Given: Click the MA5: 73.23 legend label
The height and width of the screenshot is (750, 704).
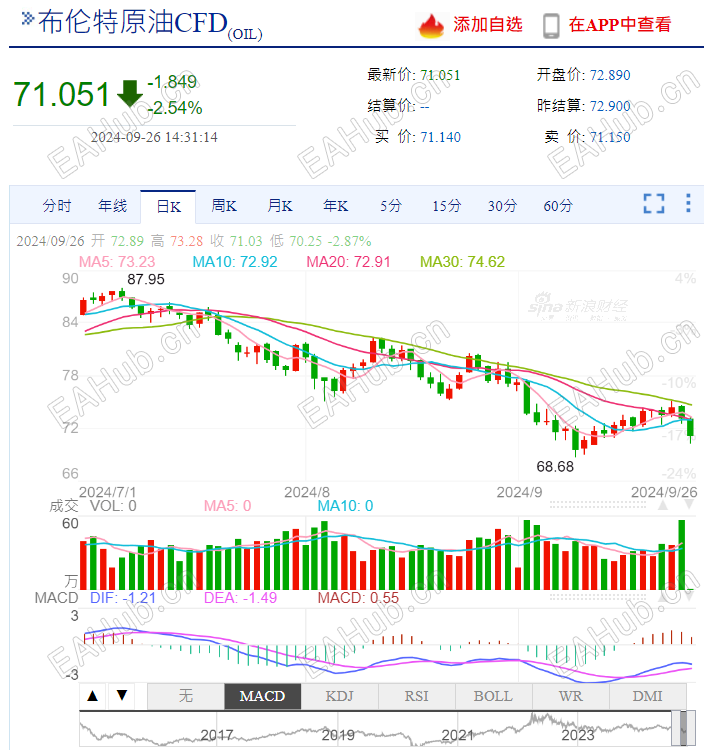Looking at the screenshot, I should coord(117,262).
